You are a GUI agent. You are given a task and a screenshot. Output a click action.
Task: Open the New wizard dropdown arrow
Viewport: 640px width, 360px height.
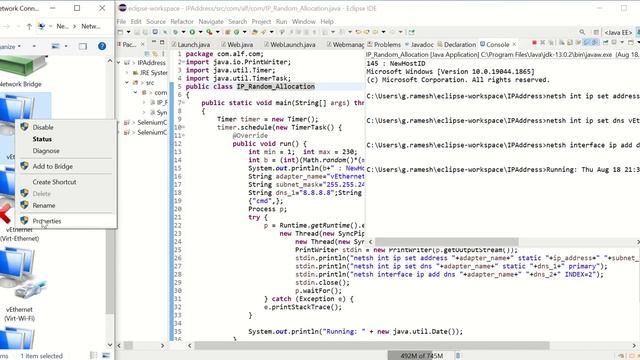pos(128,32)
